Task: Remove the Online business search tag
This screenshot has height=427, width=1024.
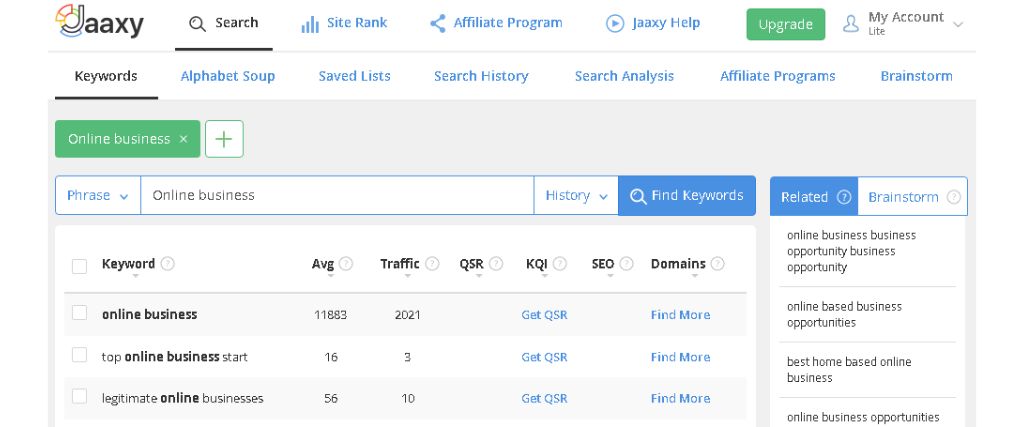Action: click(184, 139)
